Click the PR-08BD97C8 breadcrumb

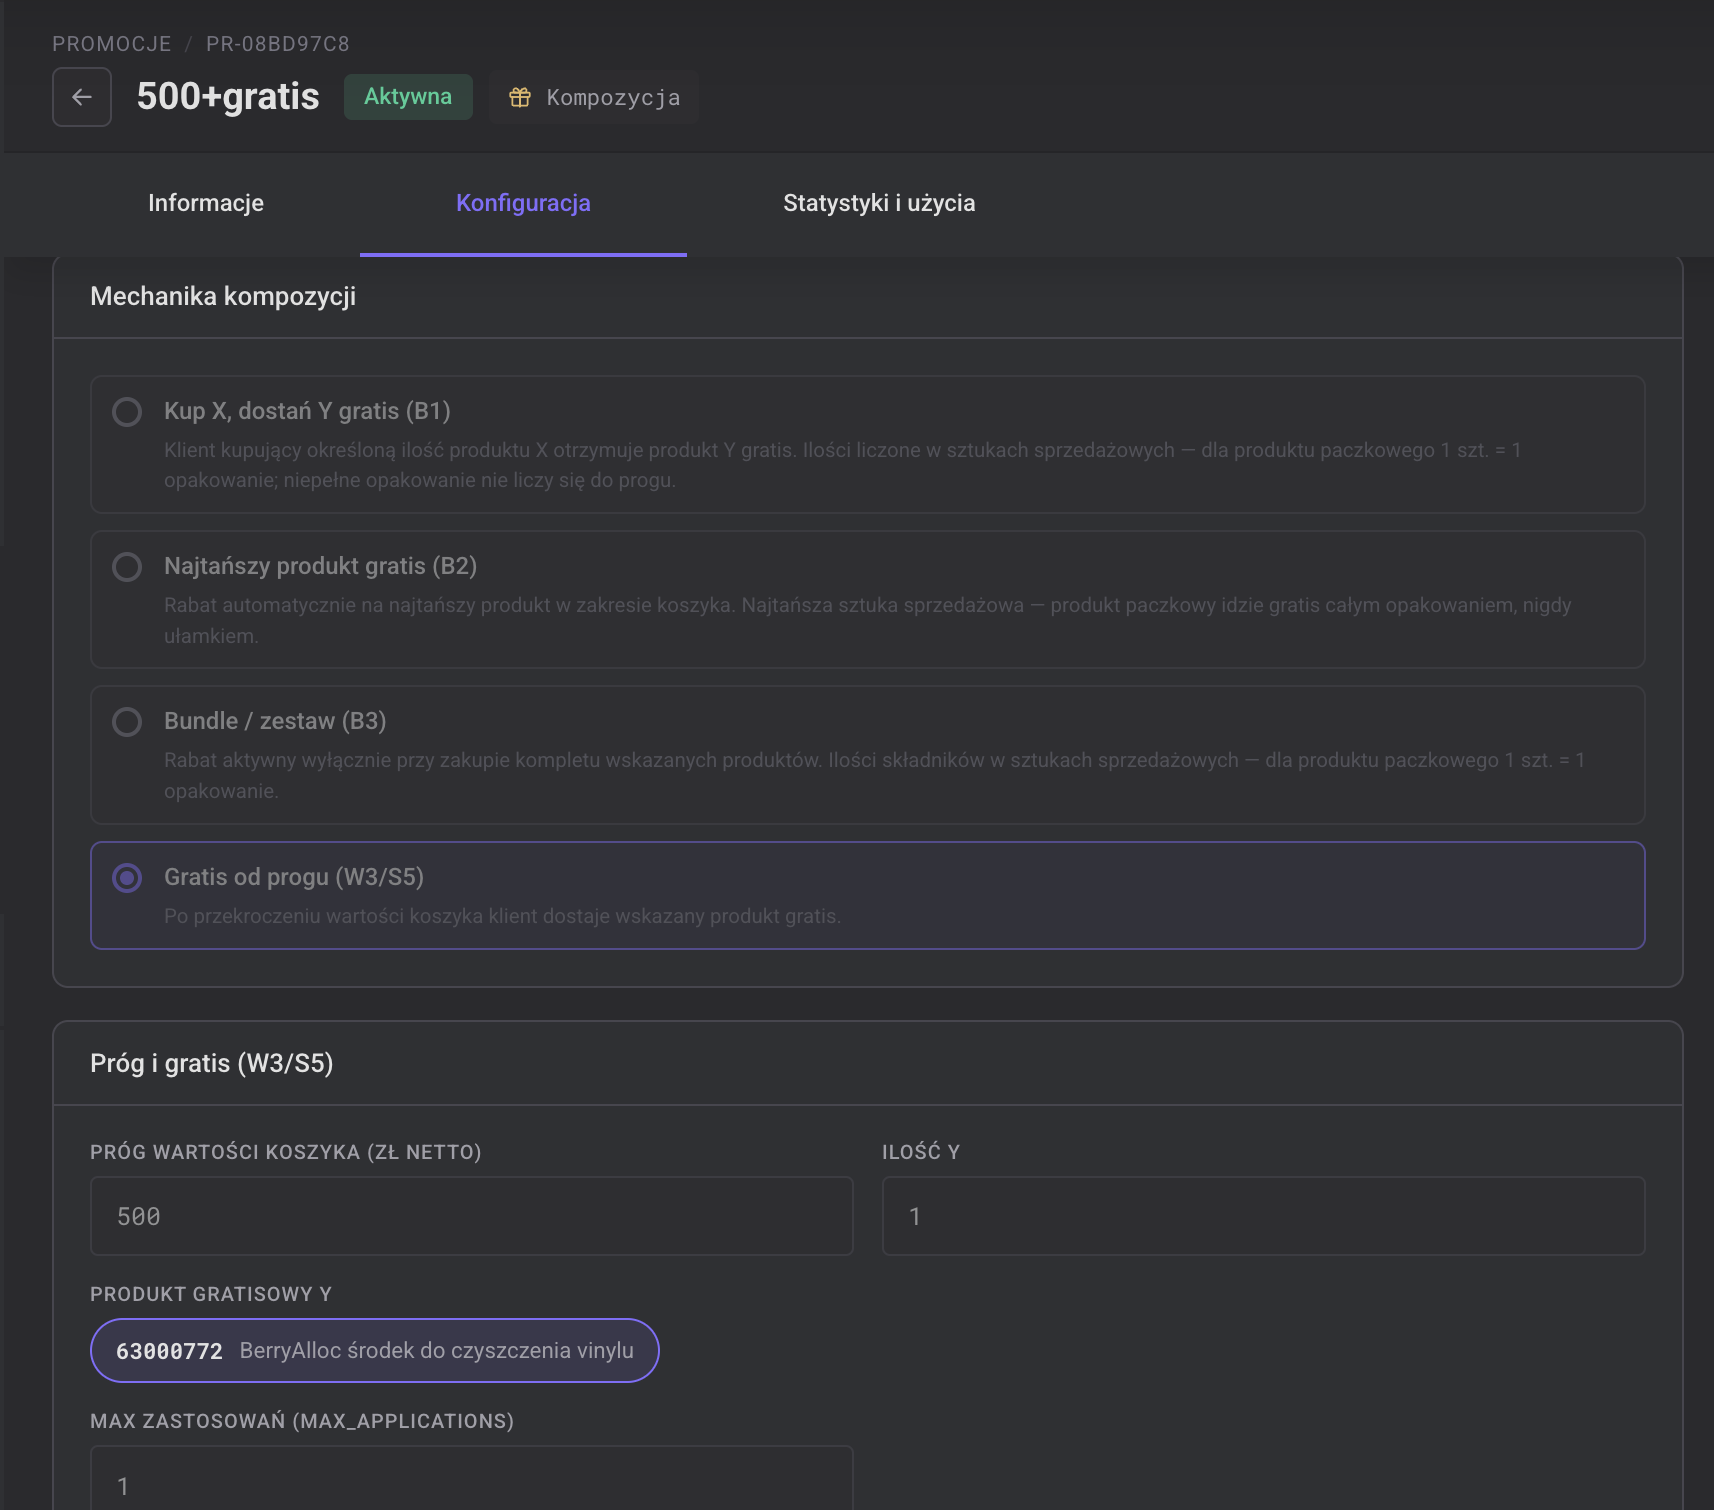click(x=278, y=44)
